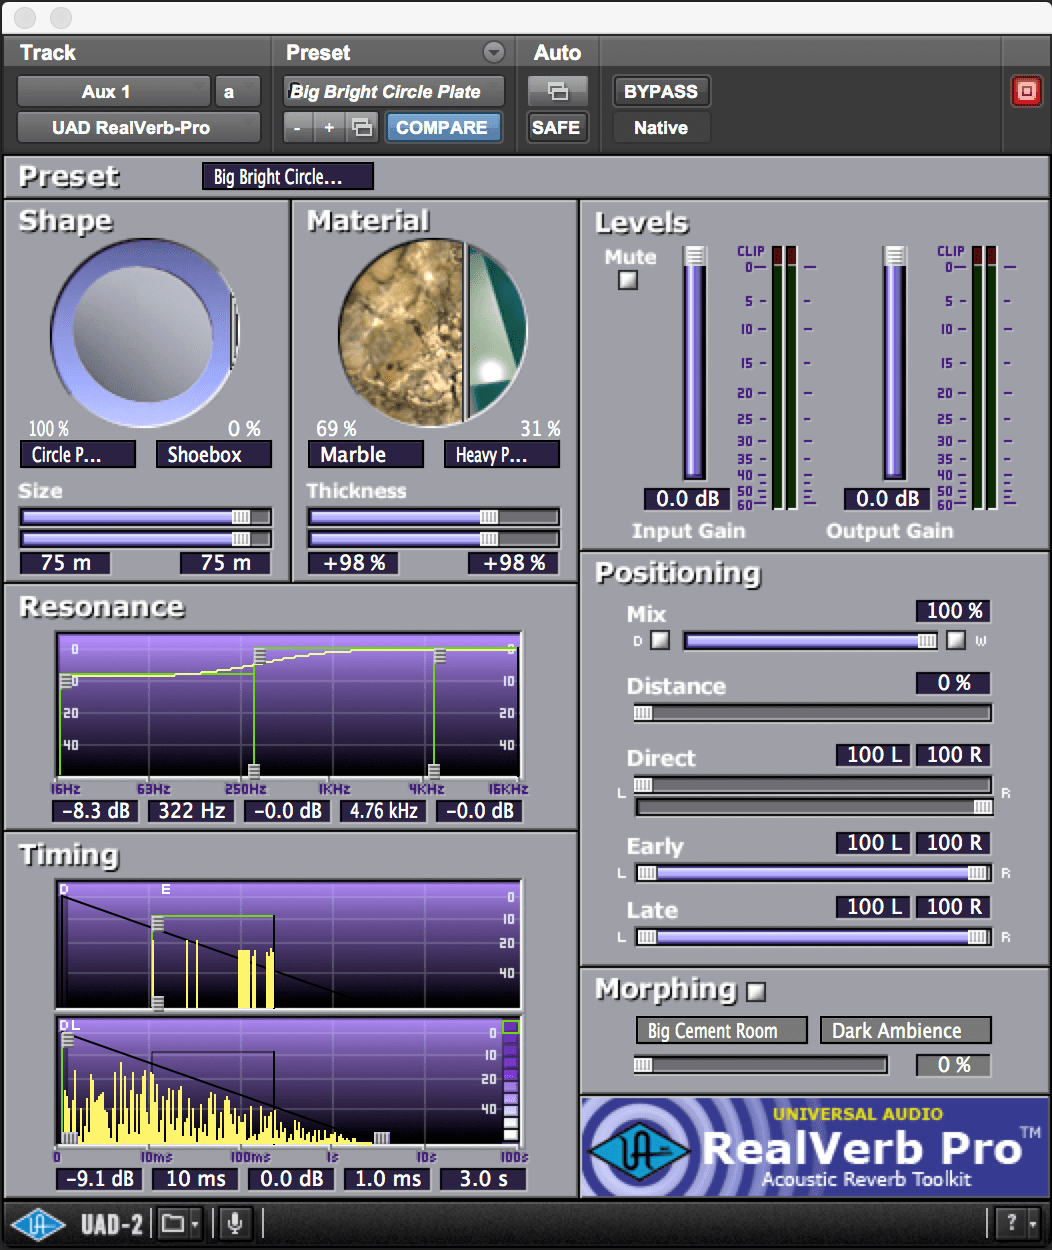
Task: Select the Distance 0 % value field
Action: click(953, 683)
